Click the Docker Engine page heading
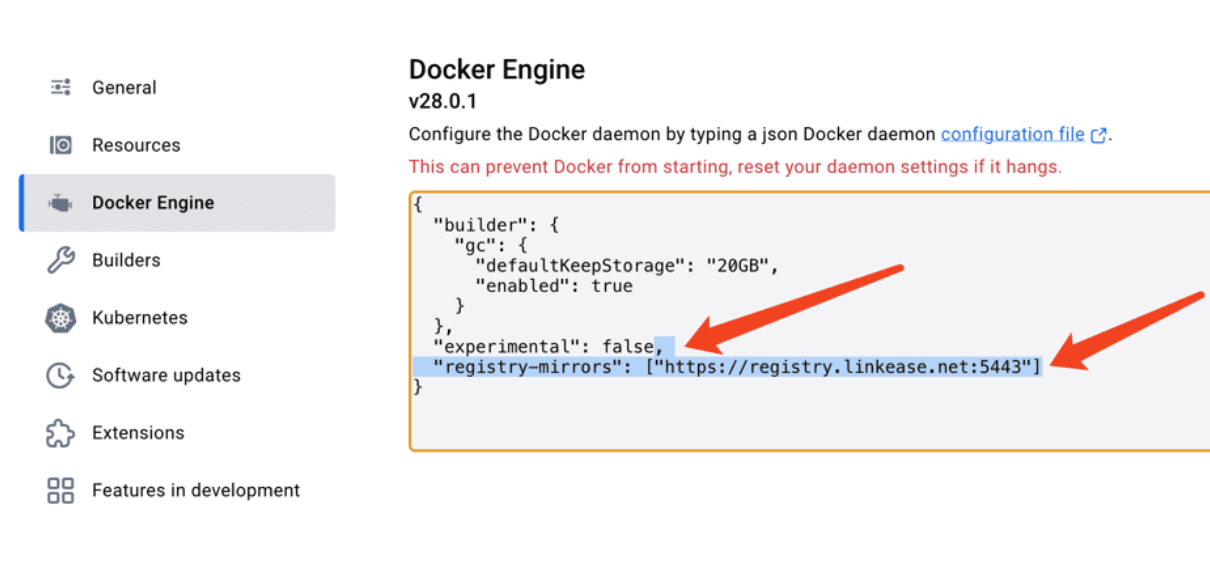Screen dimensions: 1210x568 tap(497, 70)
